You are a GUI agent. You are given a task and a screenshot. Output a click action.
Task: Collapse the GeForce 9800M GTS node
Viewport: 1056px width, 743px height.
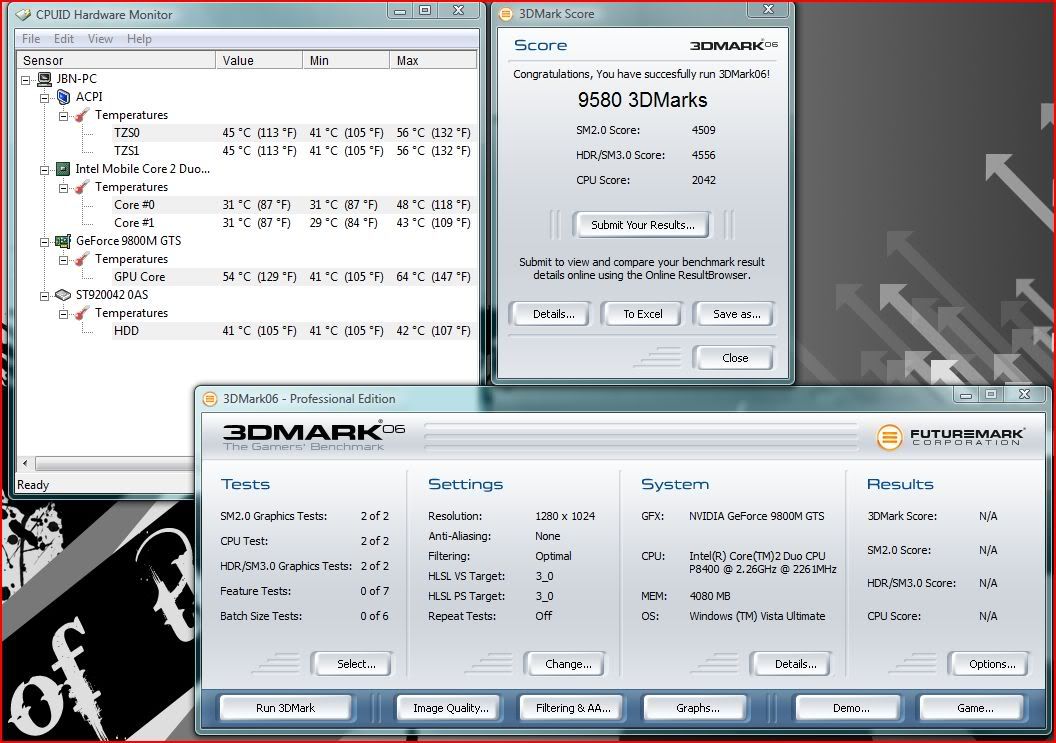pyautogui.click(x=44, y=243)
